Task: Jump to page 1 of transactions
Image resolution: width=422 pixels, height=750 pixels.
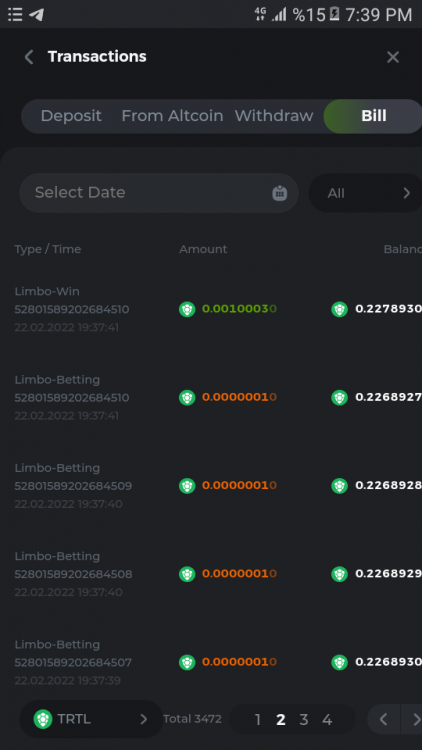Action: click(x=258, y=719)
